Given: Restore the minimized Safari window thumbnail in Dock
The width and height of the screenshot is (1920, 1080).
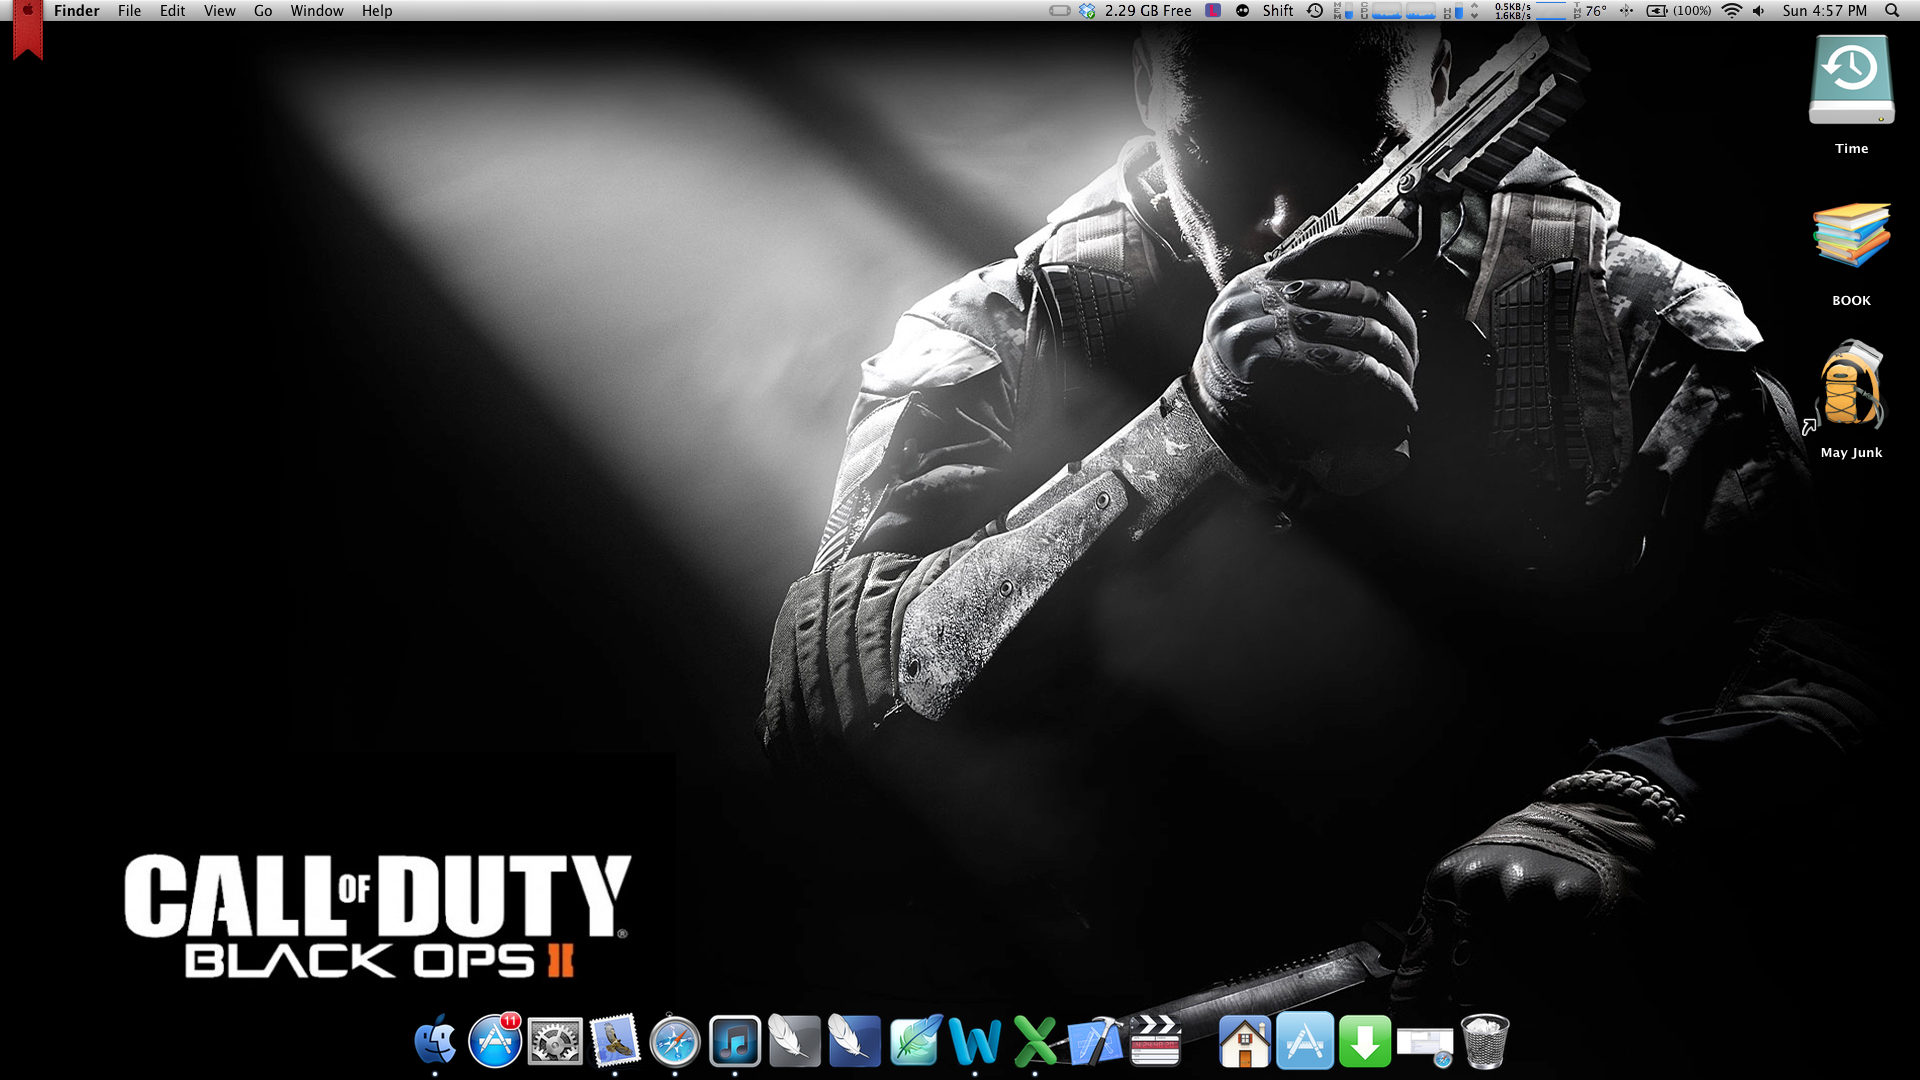Looking at the screenshot, I should pyautogui.click(x=1425, y=1046).
